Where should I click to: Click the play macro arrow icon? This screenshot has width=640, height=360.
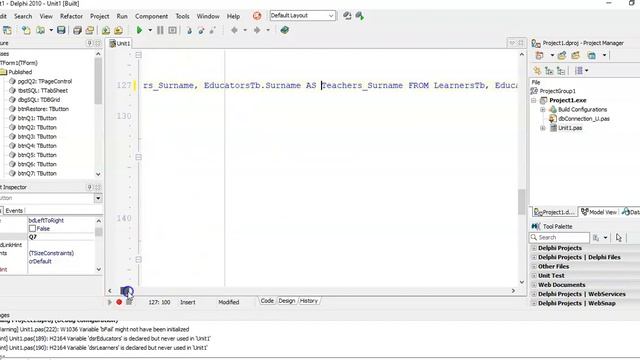click(x=110, y=302)
